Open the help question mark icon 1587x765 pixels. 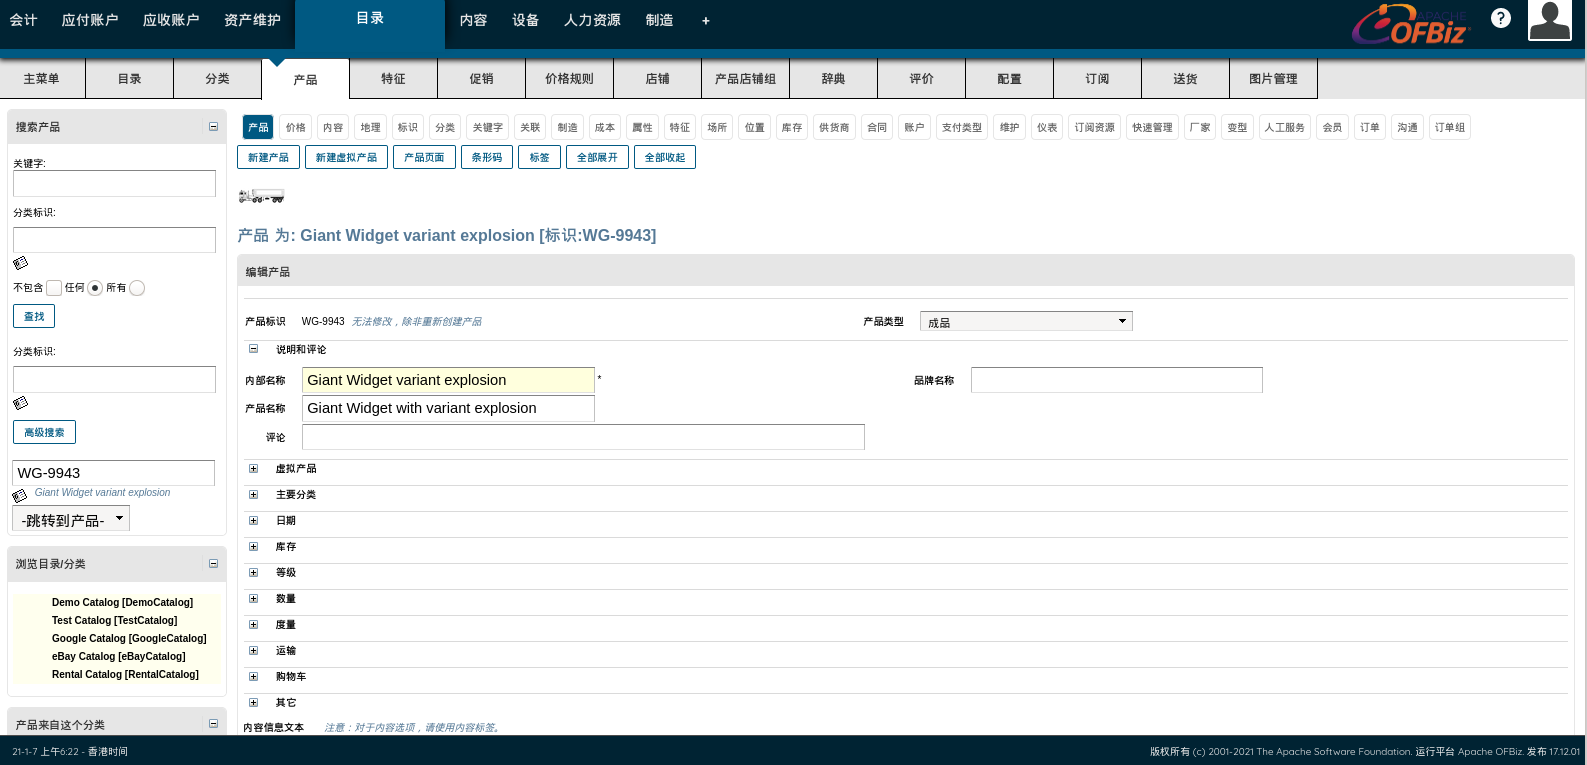coord(1500,18)
